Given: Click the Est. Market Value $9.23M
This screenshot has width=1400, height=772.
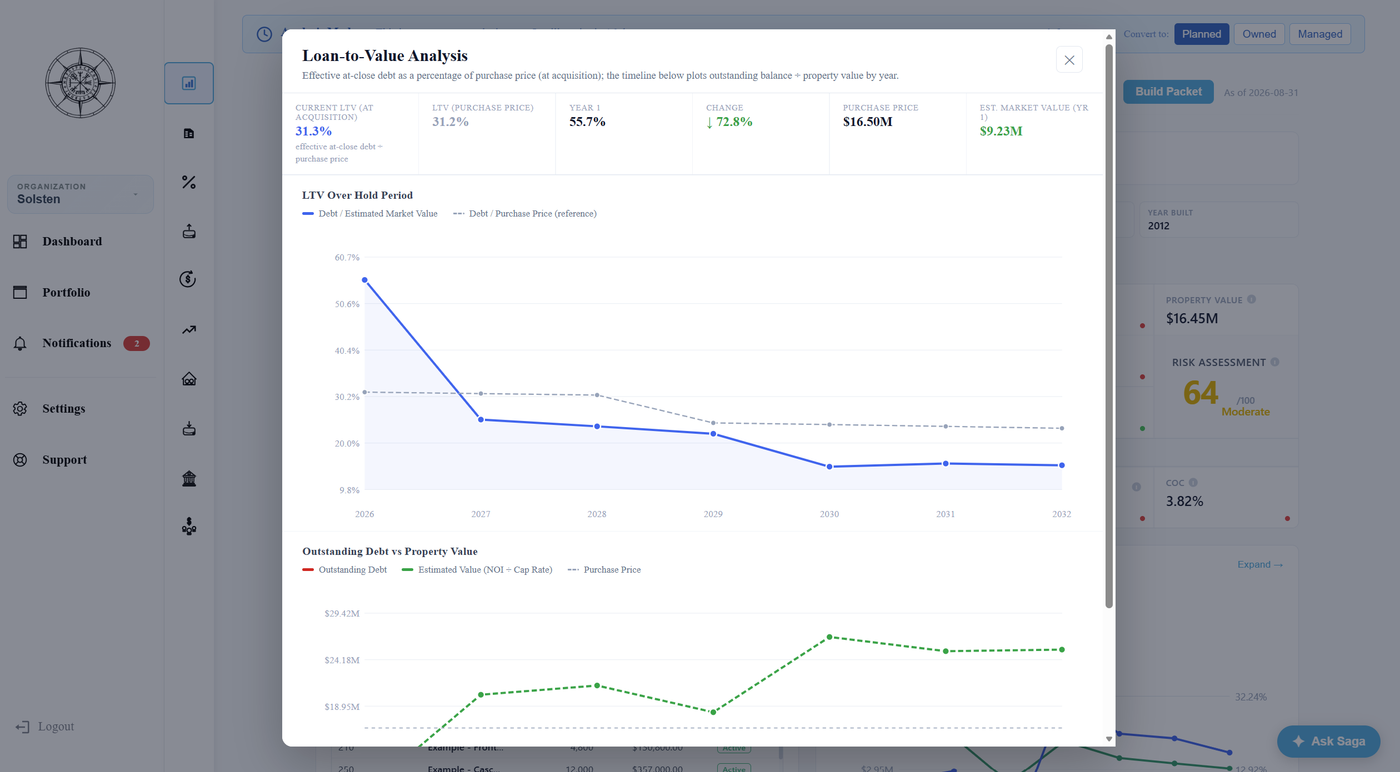Looking at the screenshot, I should click(1000, 131).
